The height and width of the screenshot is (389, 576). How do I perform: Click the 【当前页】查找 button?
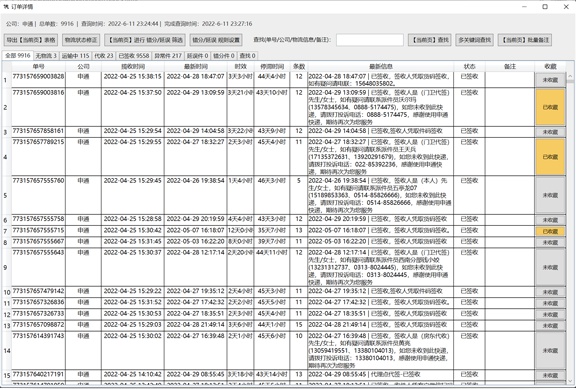[430, 40]
